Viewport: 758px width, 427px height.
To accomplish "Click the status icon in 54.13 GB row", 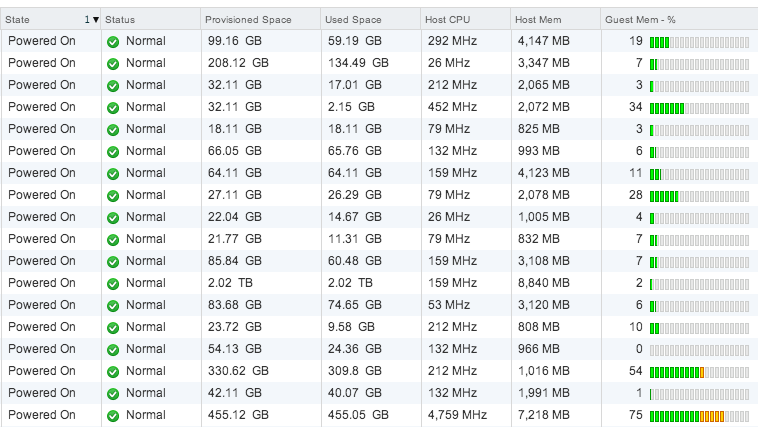I will 113,349.
